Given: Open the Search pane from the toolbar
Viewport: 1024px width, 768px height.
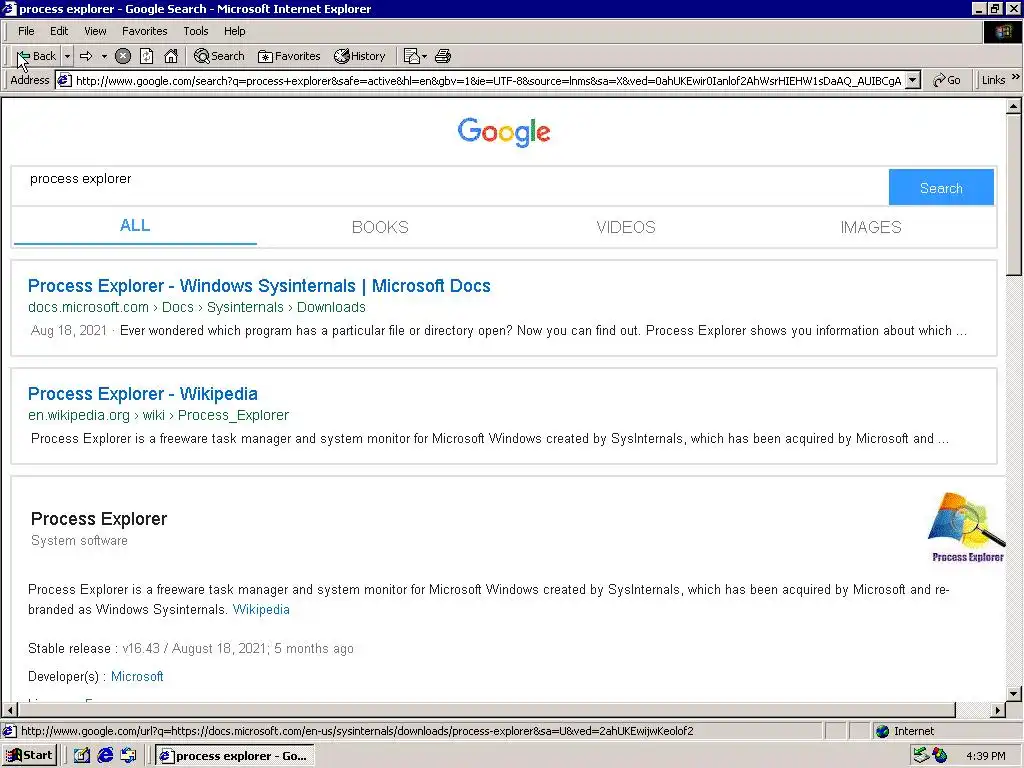Looking at the screenshot, I should 219,56.
